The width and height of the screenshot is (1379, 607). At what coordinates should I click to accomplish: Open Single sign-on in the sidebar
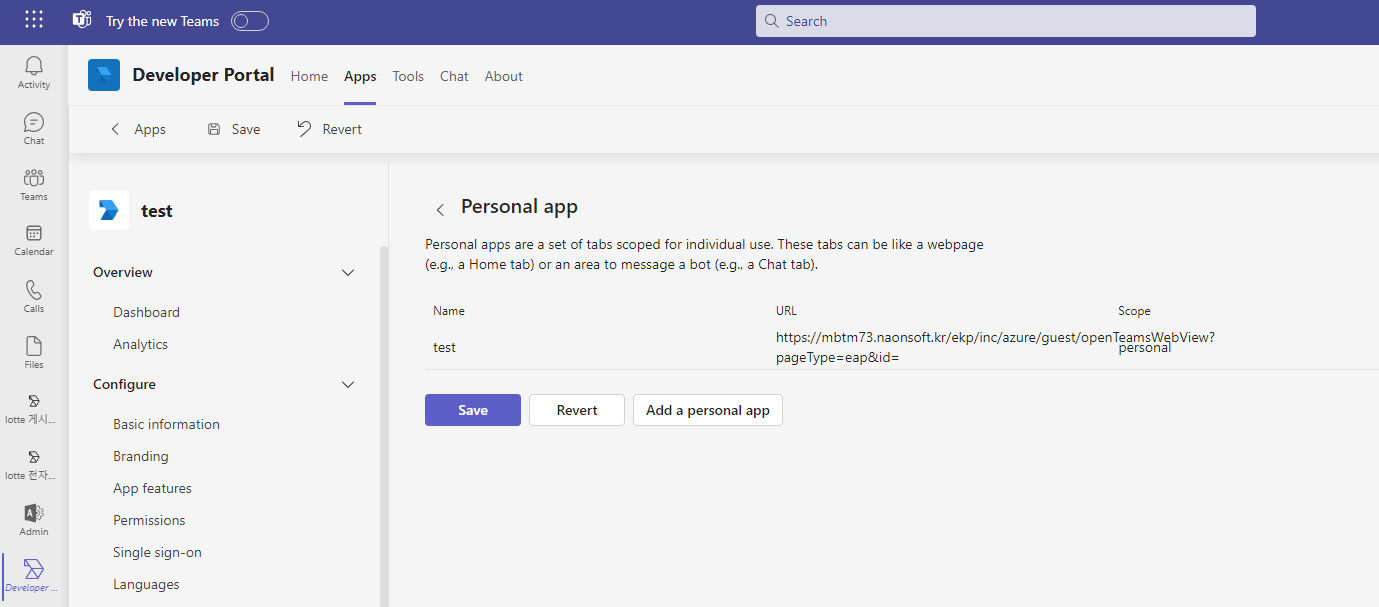157,552
